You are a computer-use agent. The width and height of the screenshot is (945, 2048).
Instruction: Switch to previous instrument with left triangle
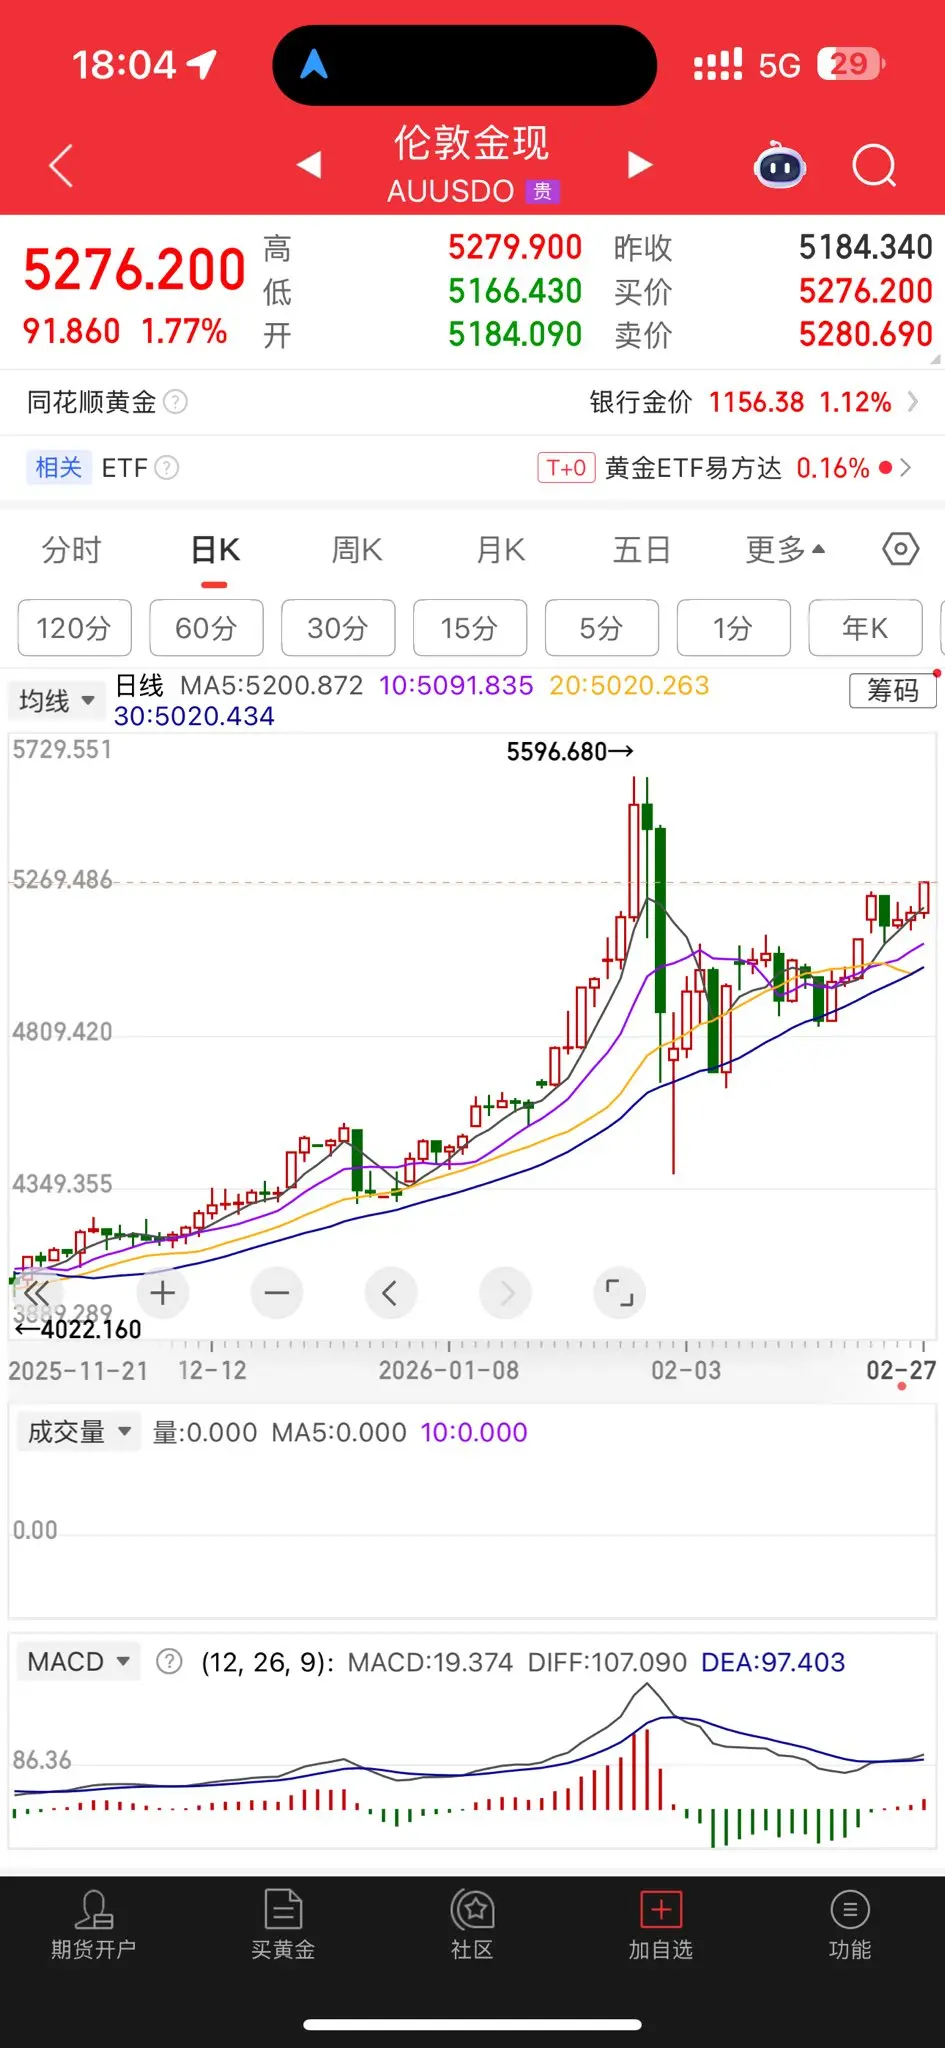tap(309, 164)
